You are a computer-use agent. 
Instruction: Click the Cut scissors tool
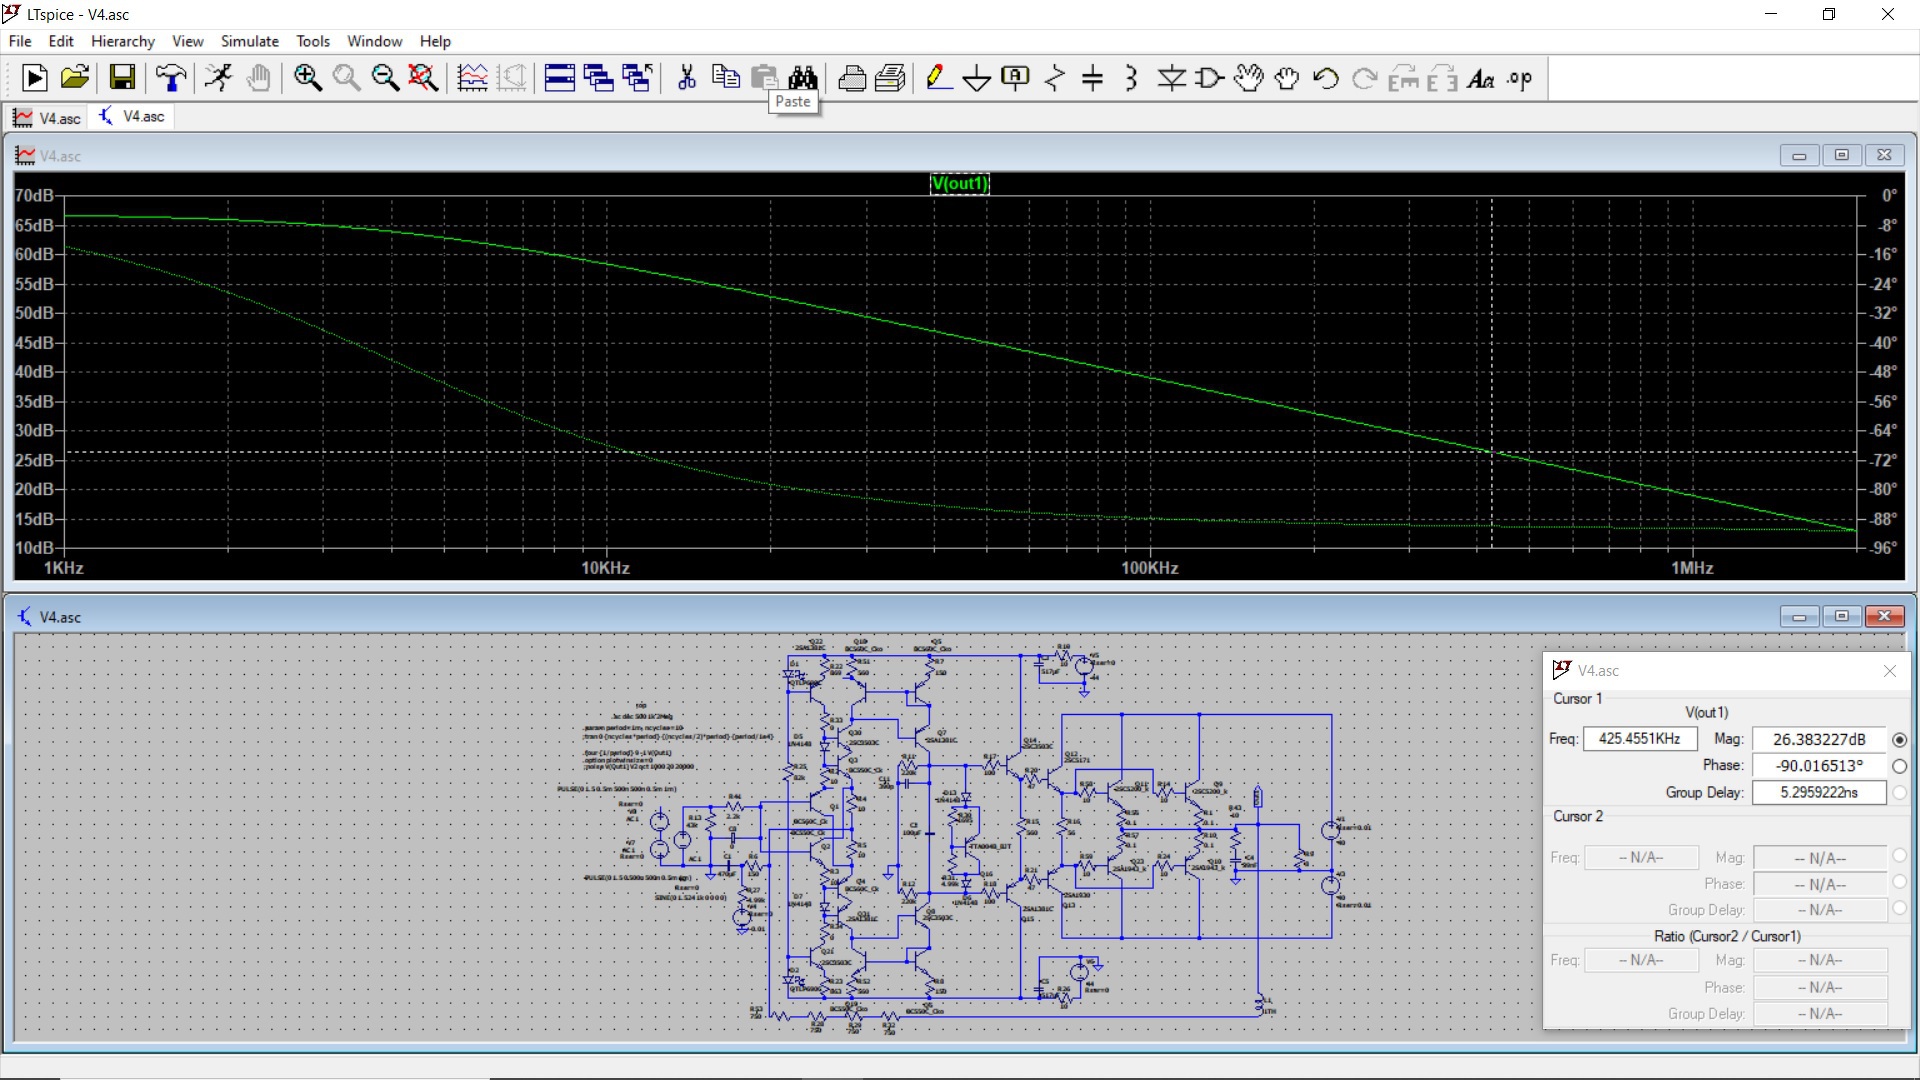[x=686, y=78]
